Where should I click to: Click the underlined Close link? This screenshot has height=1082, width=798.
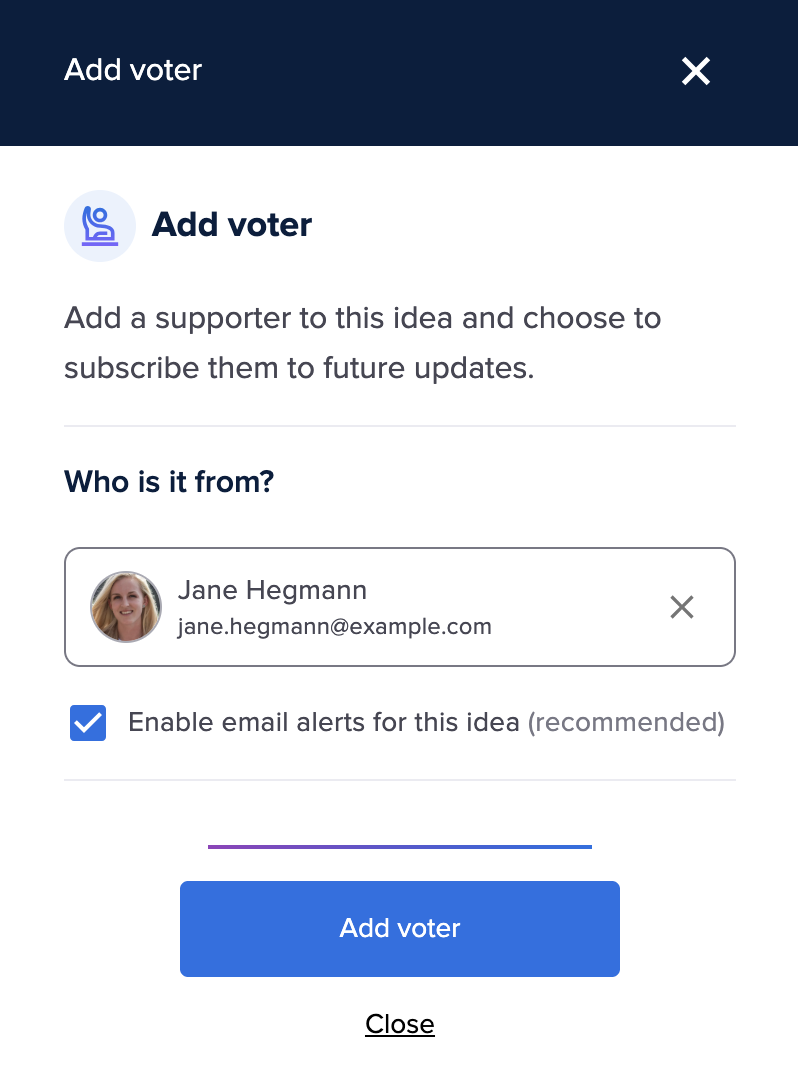pyautogui.click(x=400, y=1024)
